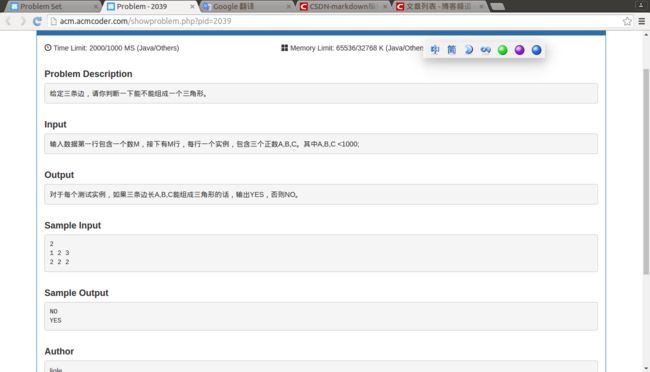
Task: Open the Google 翻译 tab
Action: click(x=247, y=7)
